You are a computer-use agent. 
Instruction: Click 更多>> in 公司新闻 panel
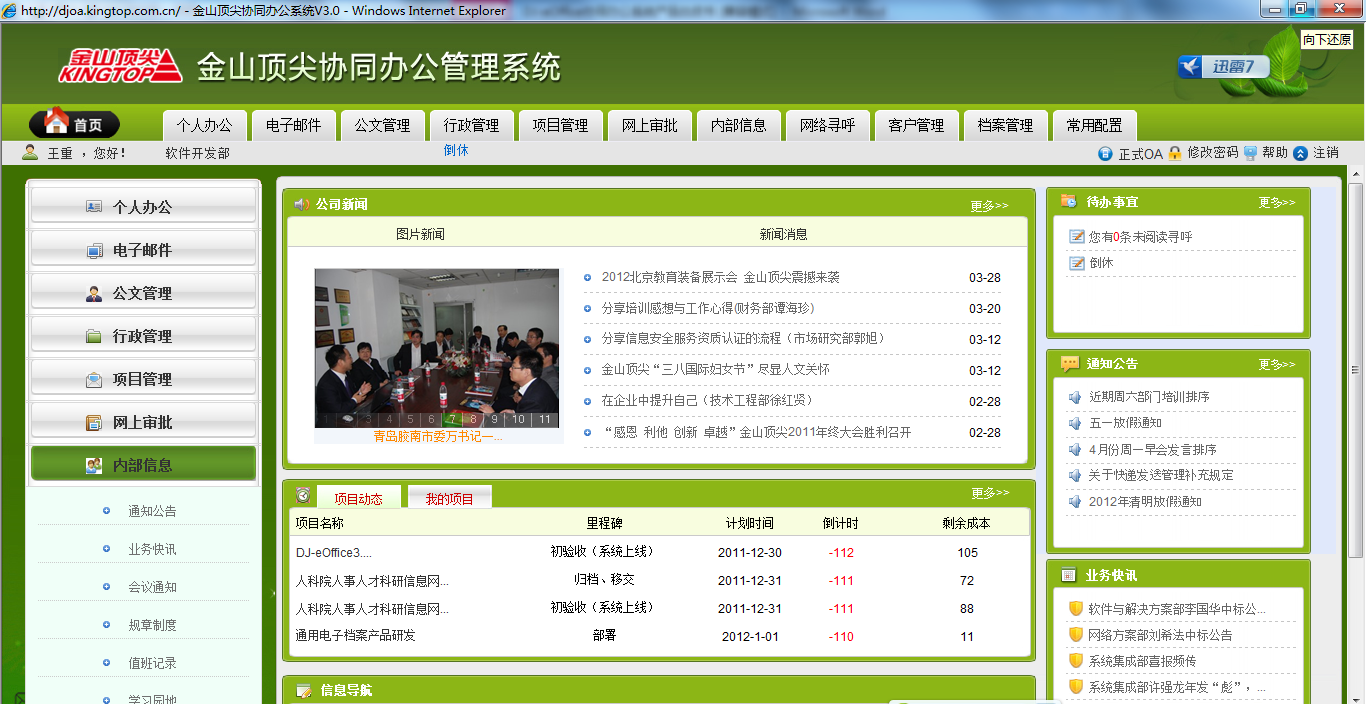[x=989, y=206]
